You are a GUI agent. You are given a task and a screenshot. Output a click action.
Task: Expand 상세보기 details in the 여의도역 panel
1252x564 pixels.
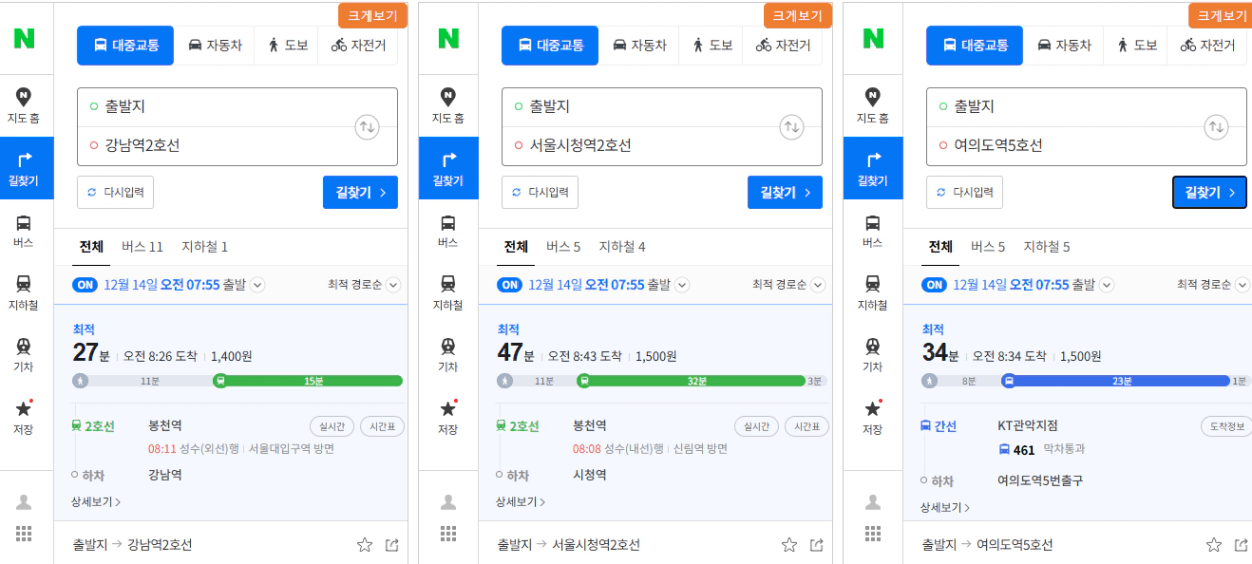click(945, 508)
